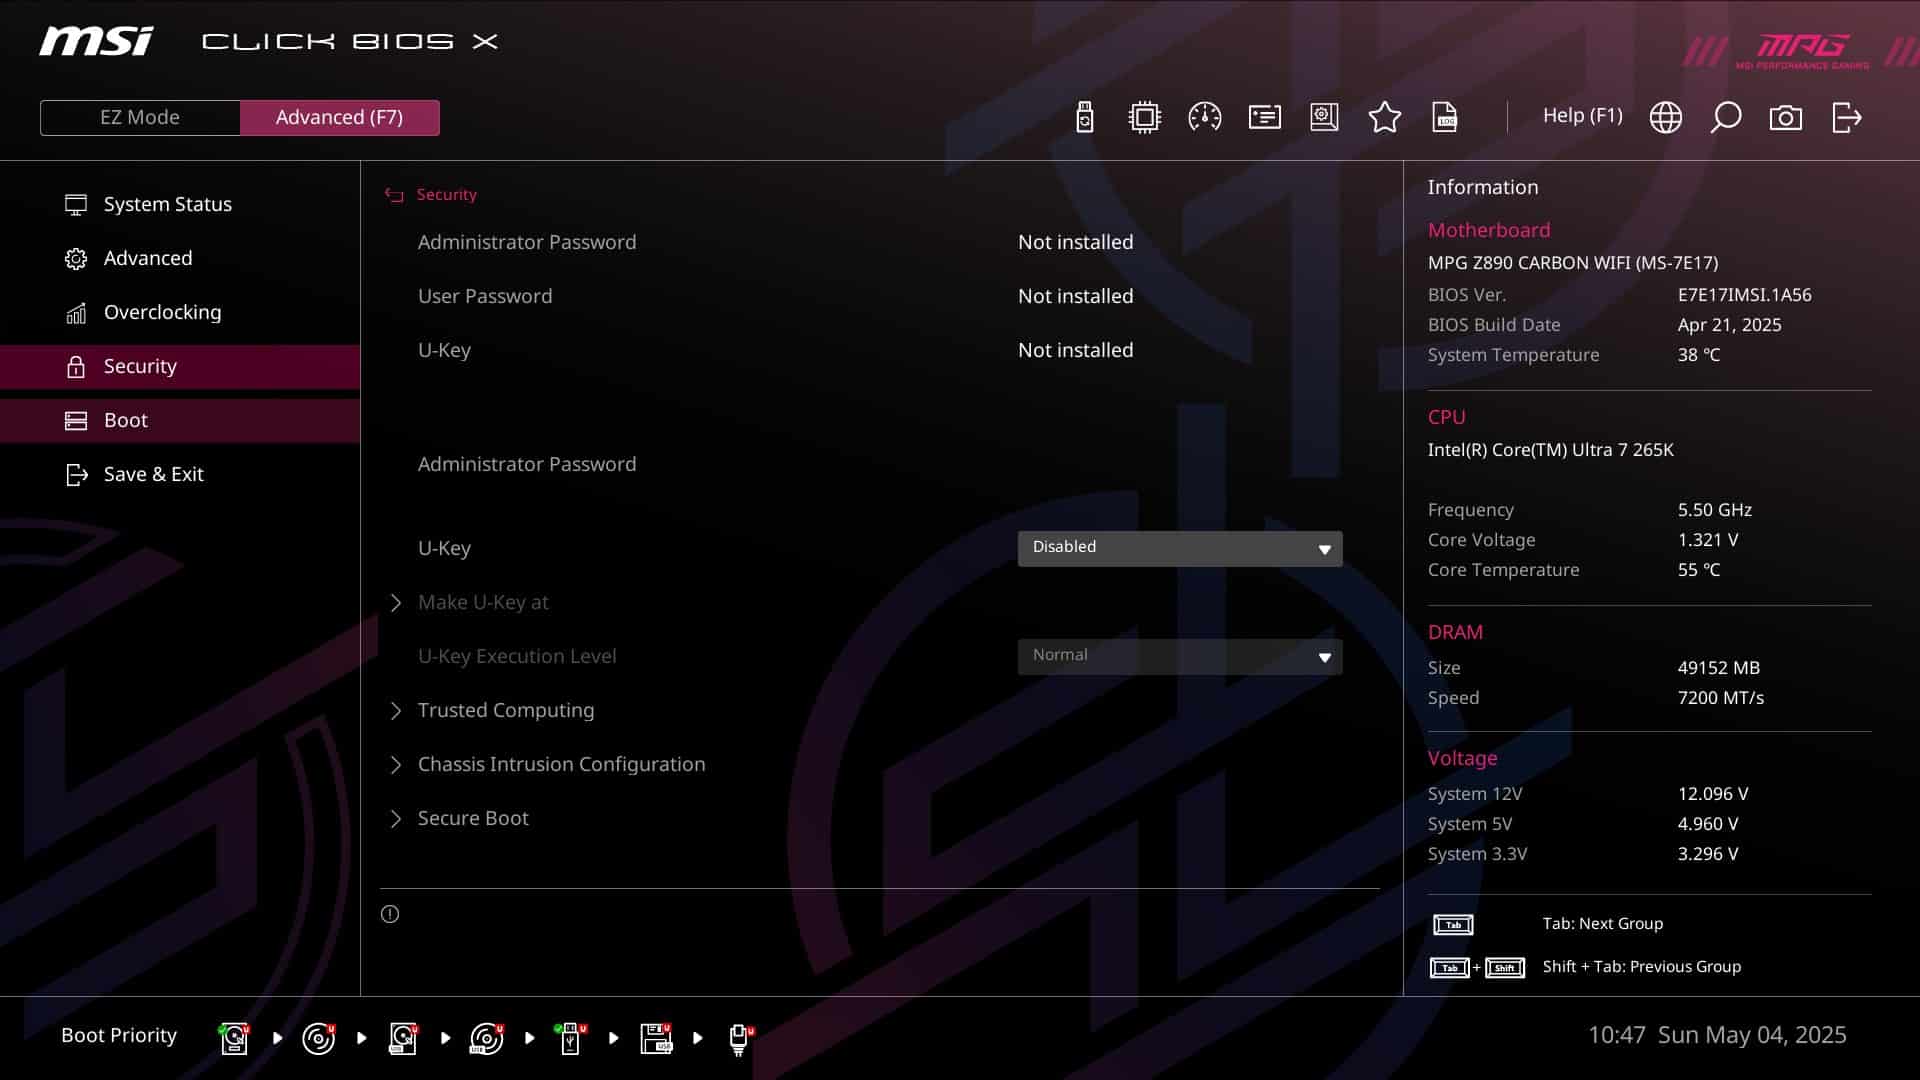The image size is (1920, 1080).
Task: Click U-Key 'Not installed' status value
Action: pyautogui.click(x=1075, y=350)
